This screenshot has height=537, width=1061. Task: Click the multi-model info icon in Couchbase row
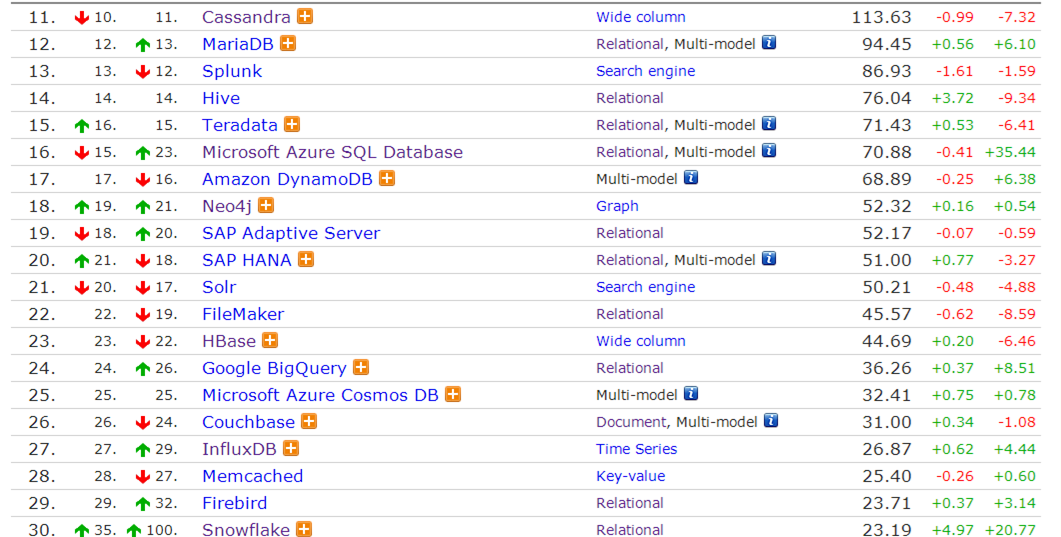pyautogui.click(x=771, y=421)
